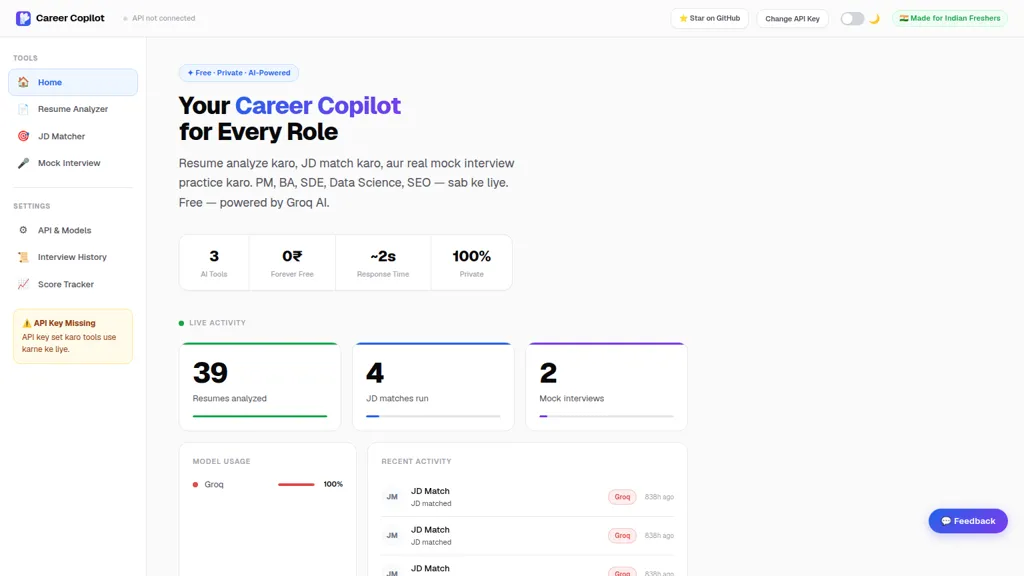Click the star icon on GitHub button
1024x576 pixels.
pyautogui.click(x=683, y=18)
